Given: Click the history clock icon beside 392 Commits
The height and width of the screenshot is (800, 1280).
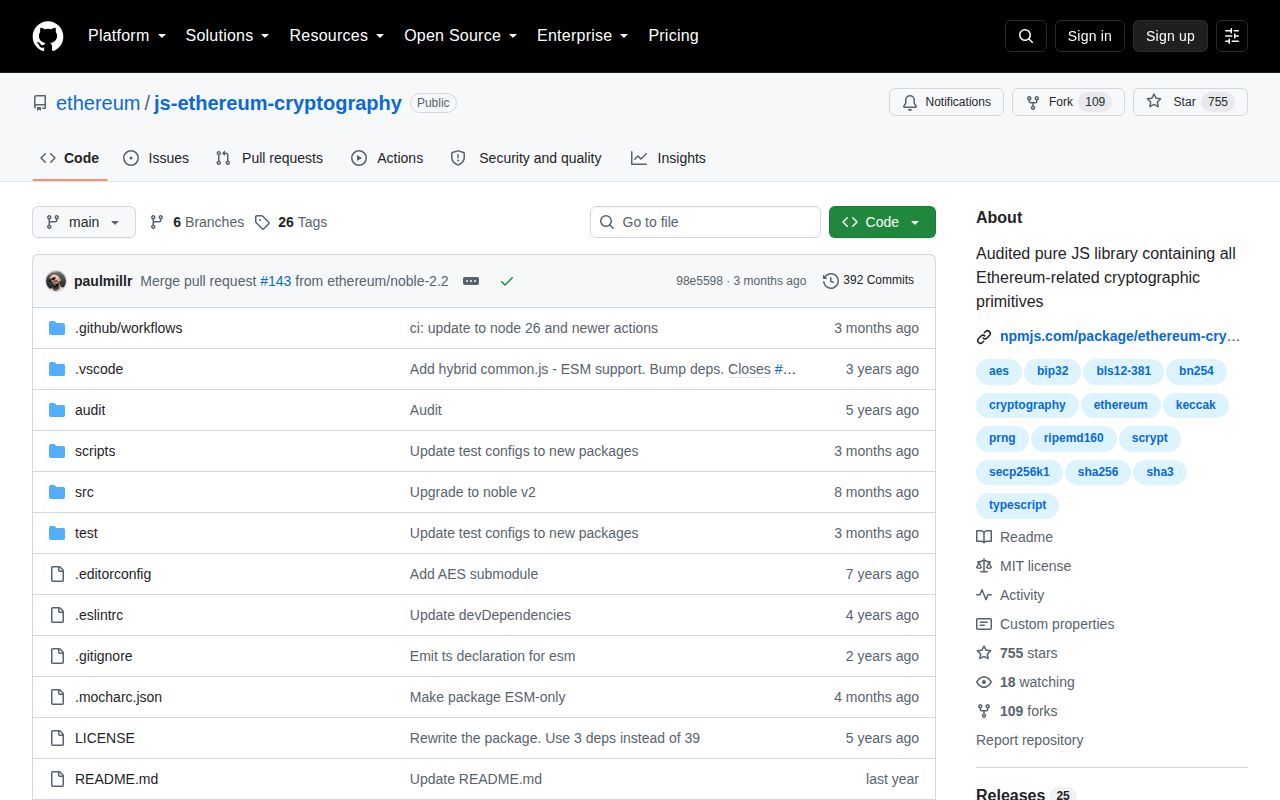Looking at the screenshot, I should [x=831, y=281].
